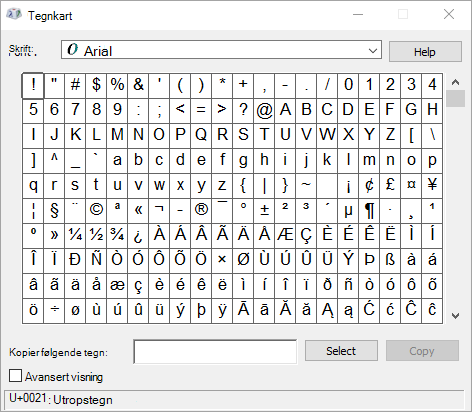The width and height of the screenshot is (472, 412).
Task: Click the section sign § character
Action: coord(54,211)
